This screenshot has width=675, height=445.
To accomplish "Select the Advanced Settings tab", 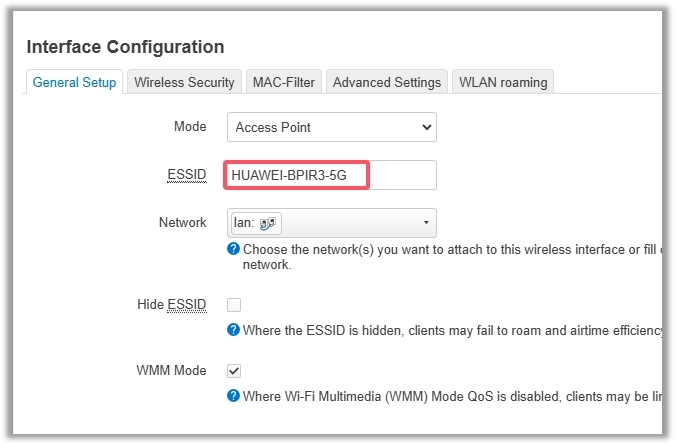I will pos(386,82).
